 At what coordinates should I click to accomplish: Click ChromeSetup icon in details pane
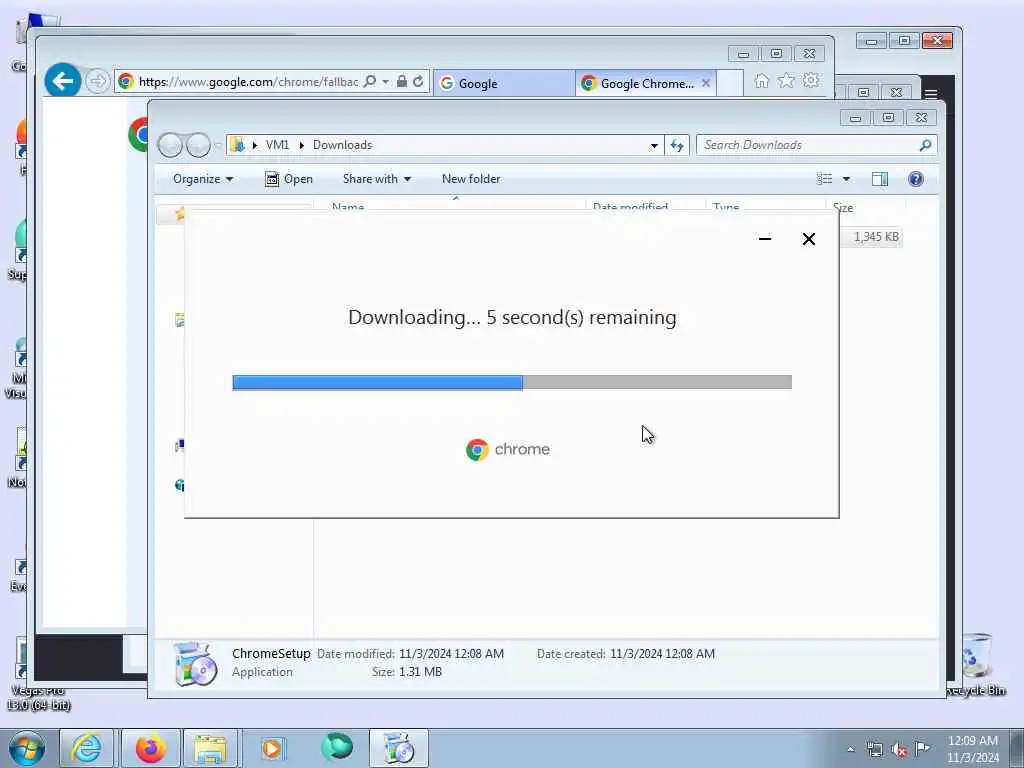(x=195, y=664)
